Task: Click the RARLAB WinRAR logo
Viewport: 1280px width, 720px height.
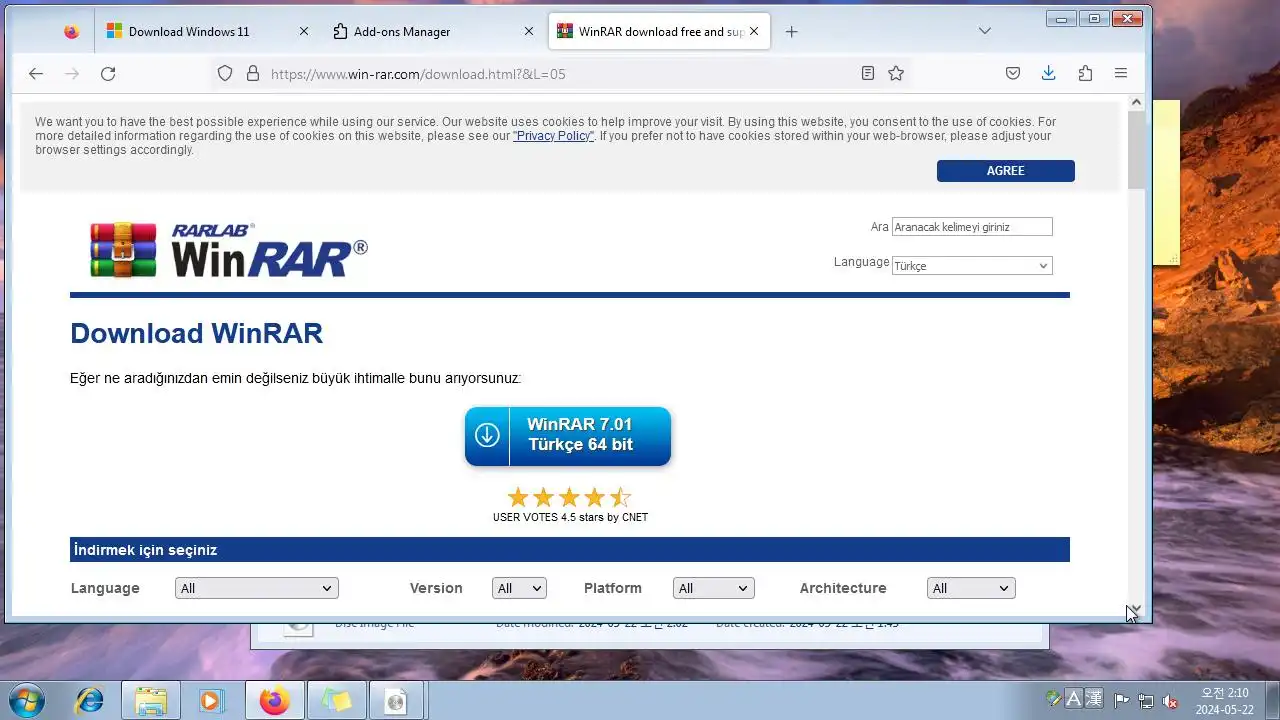Action: pyautogui.click(x=229, y=250)
